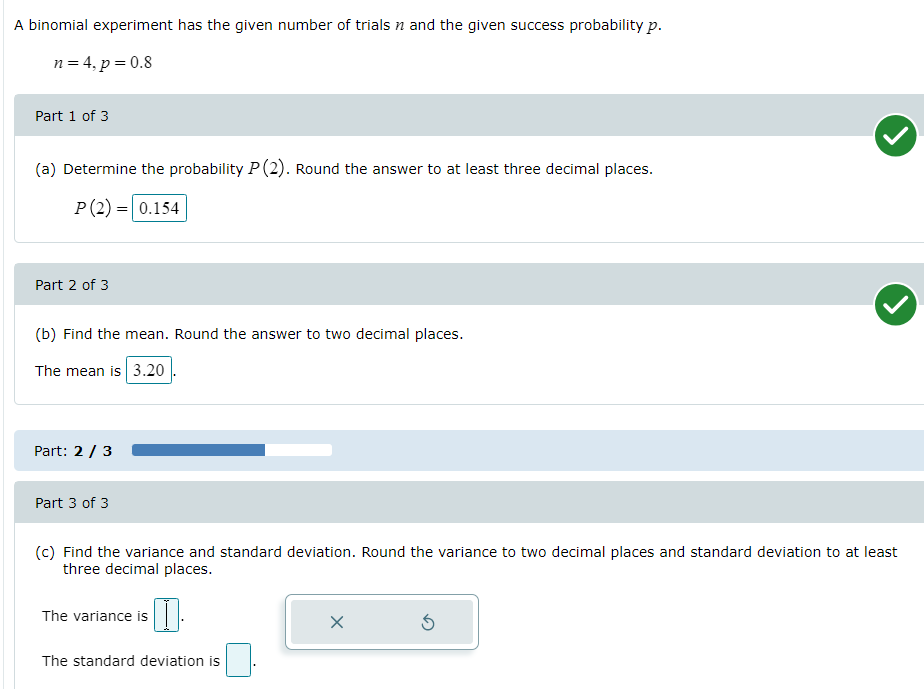Click the X clear-answer icon
924x689 pixels.
(336, 622)
